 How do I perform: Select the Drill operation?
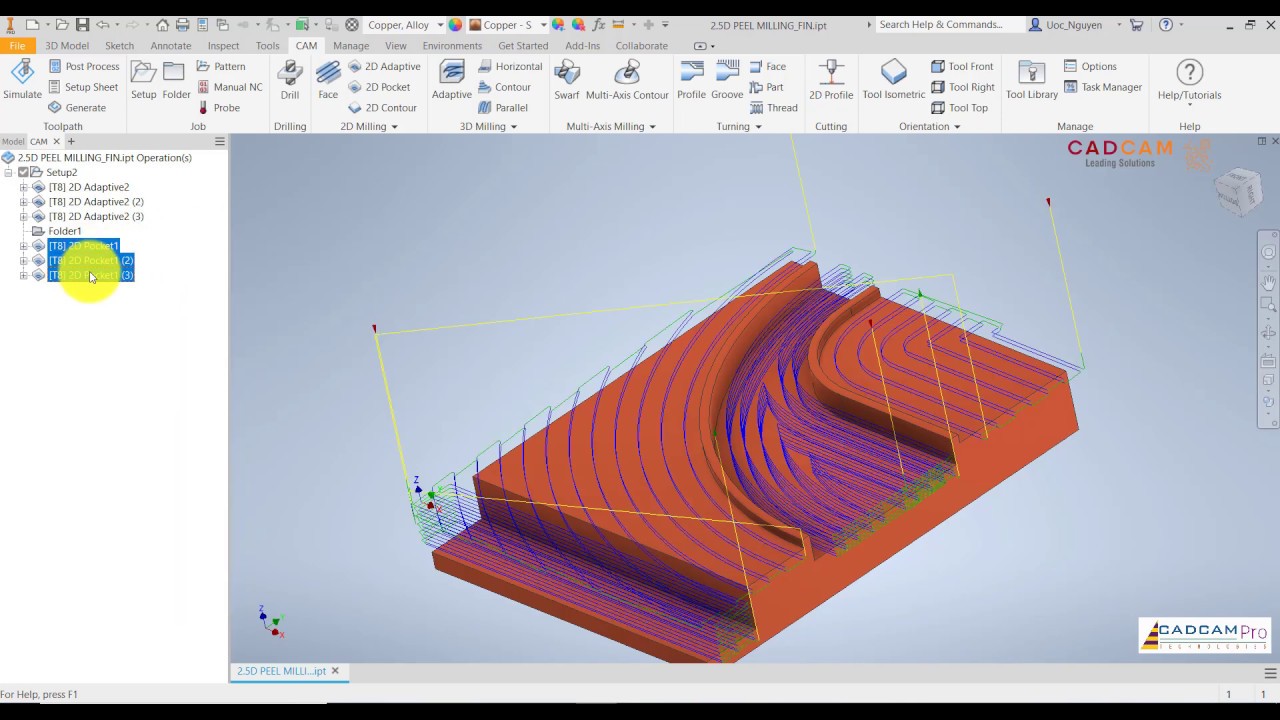click(x=290, y=80)
